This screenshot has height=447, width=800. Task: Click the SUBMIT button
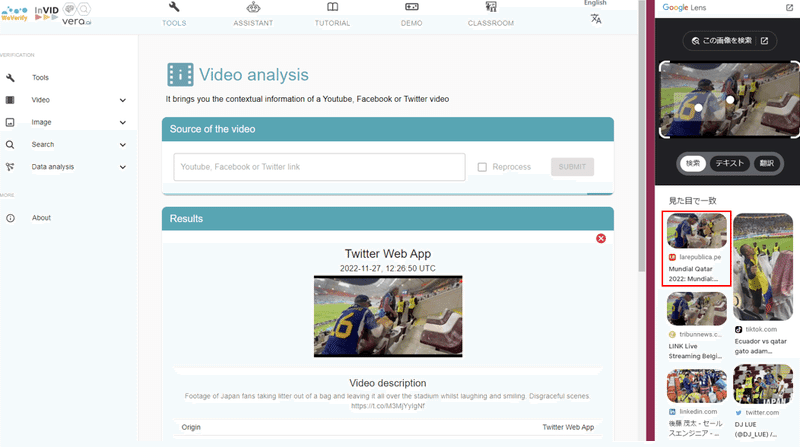572,167
